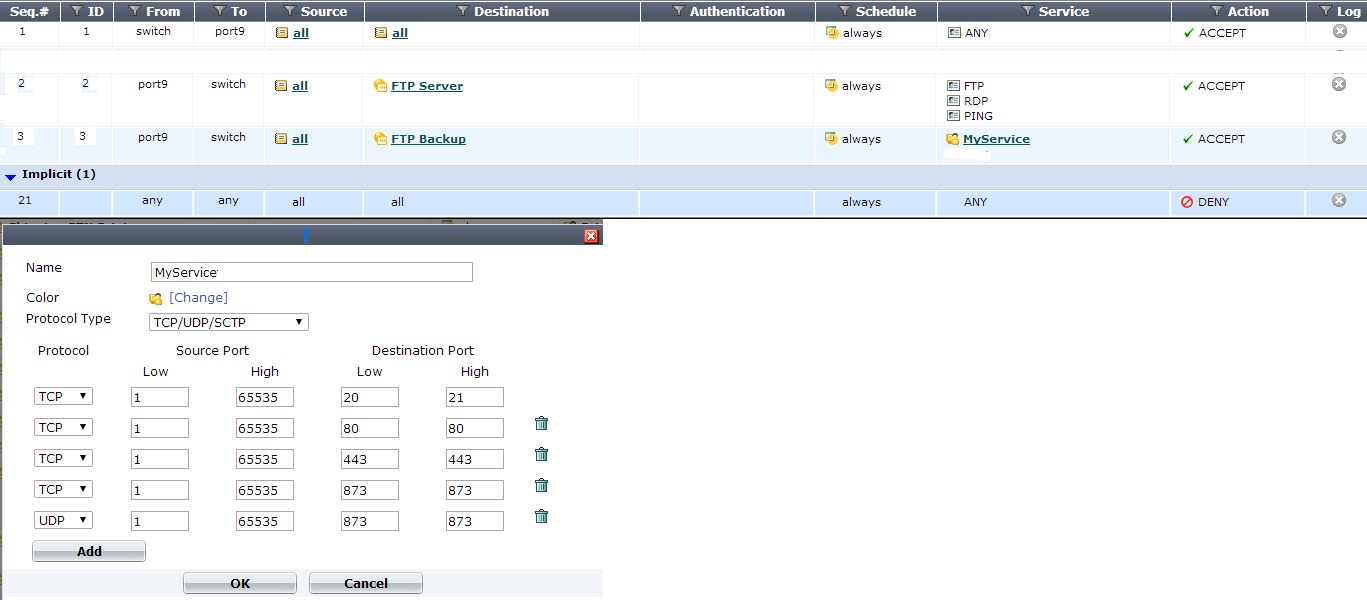Click the FTP Backup address icon
The width and height of the screenshot is (1367, 600).
pyautogui.click(x=380, y=139)
